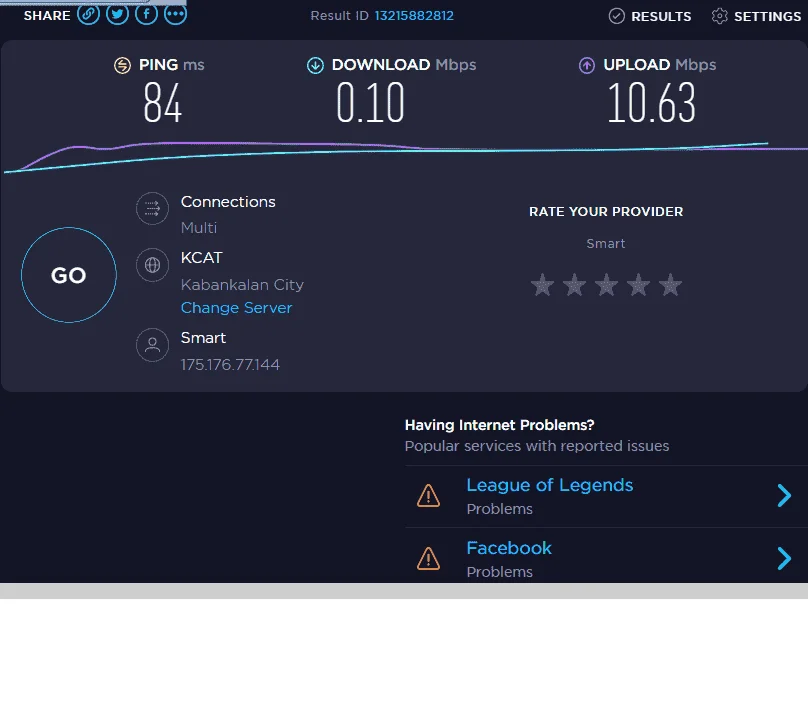The height and width of the screenshot is (718, 808).
Task: Click Having Internet Problems? heading
Action: pos(499,425)
